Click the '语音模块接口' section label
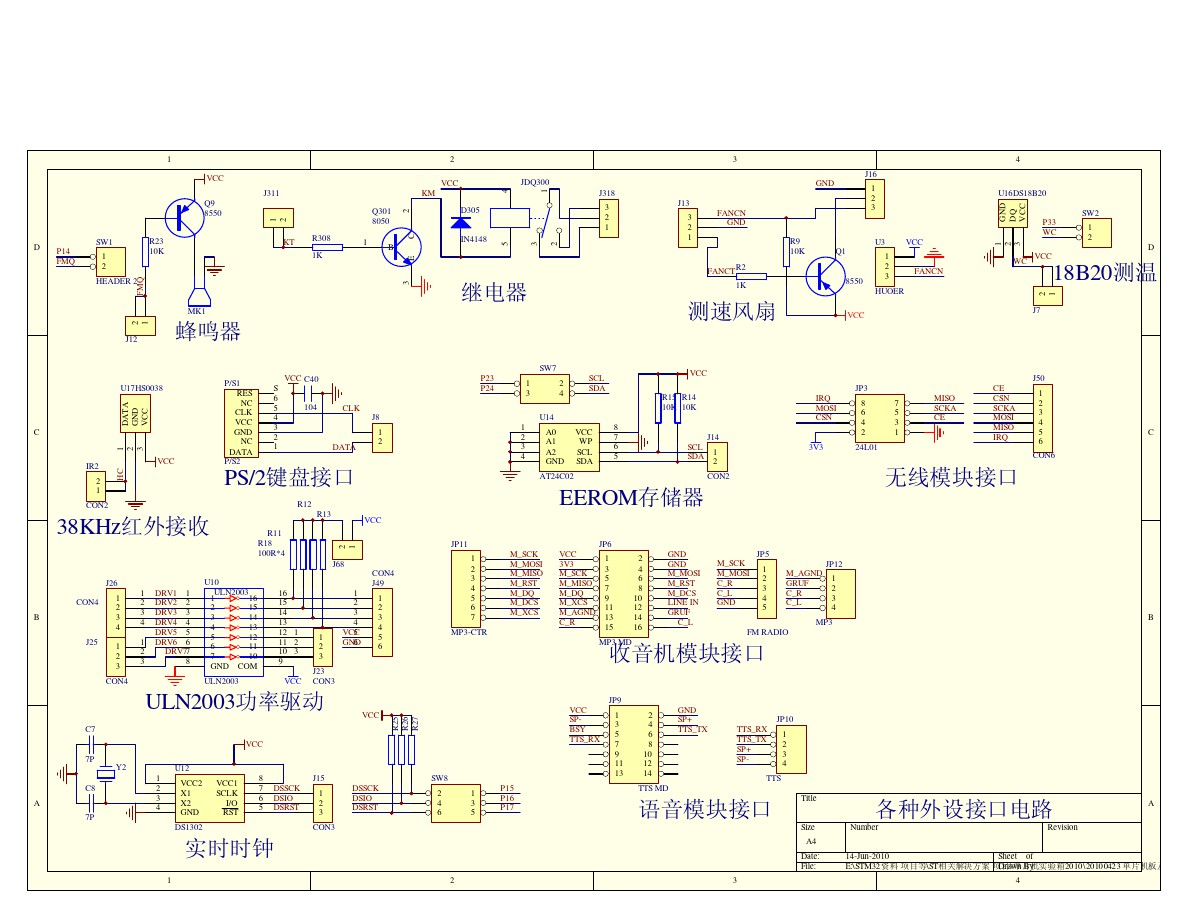Viewport: 1188px width, 918px height. pyautogui.click(x=705, y=810)
